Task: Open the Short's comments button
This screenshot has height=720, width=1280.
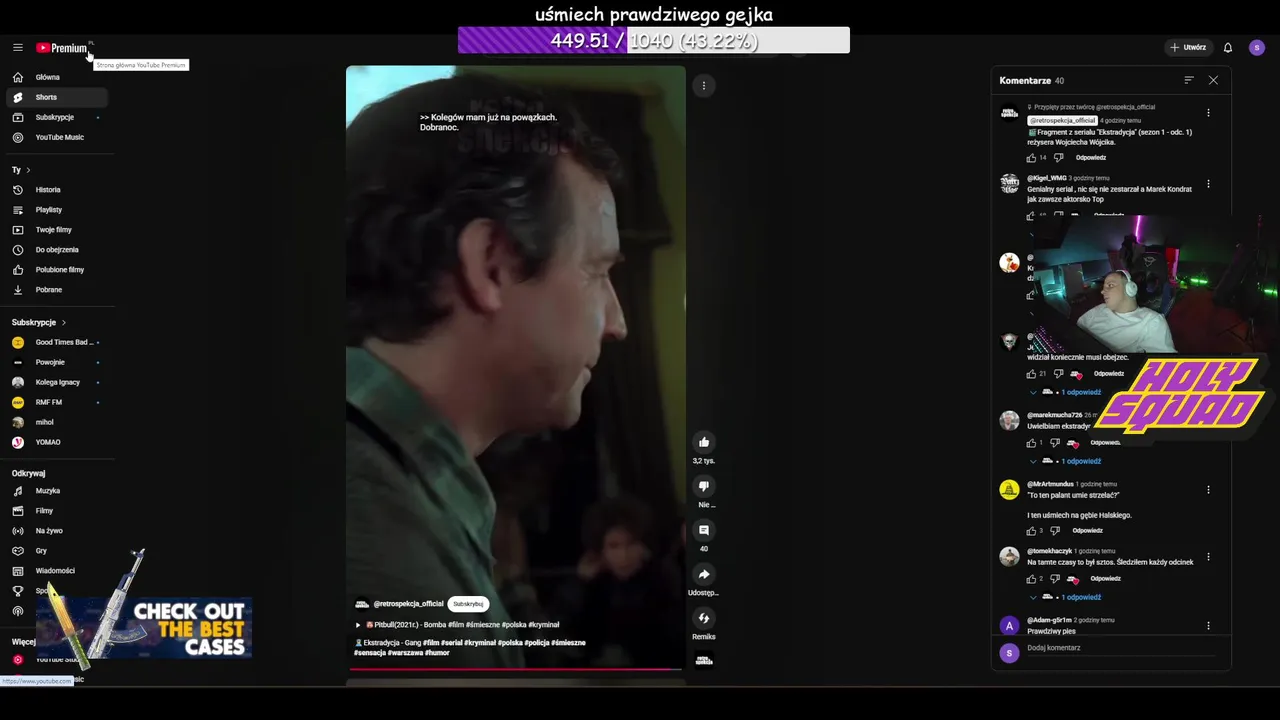Action: point(704,530)
